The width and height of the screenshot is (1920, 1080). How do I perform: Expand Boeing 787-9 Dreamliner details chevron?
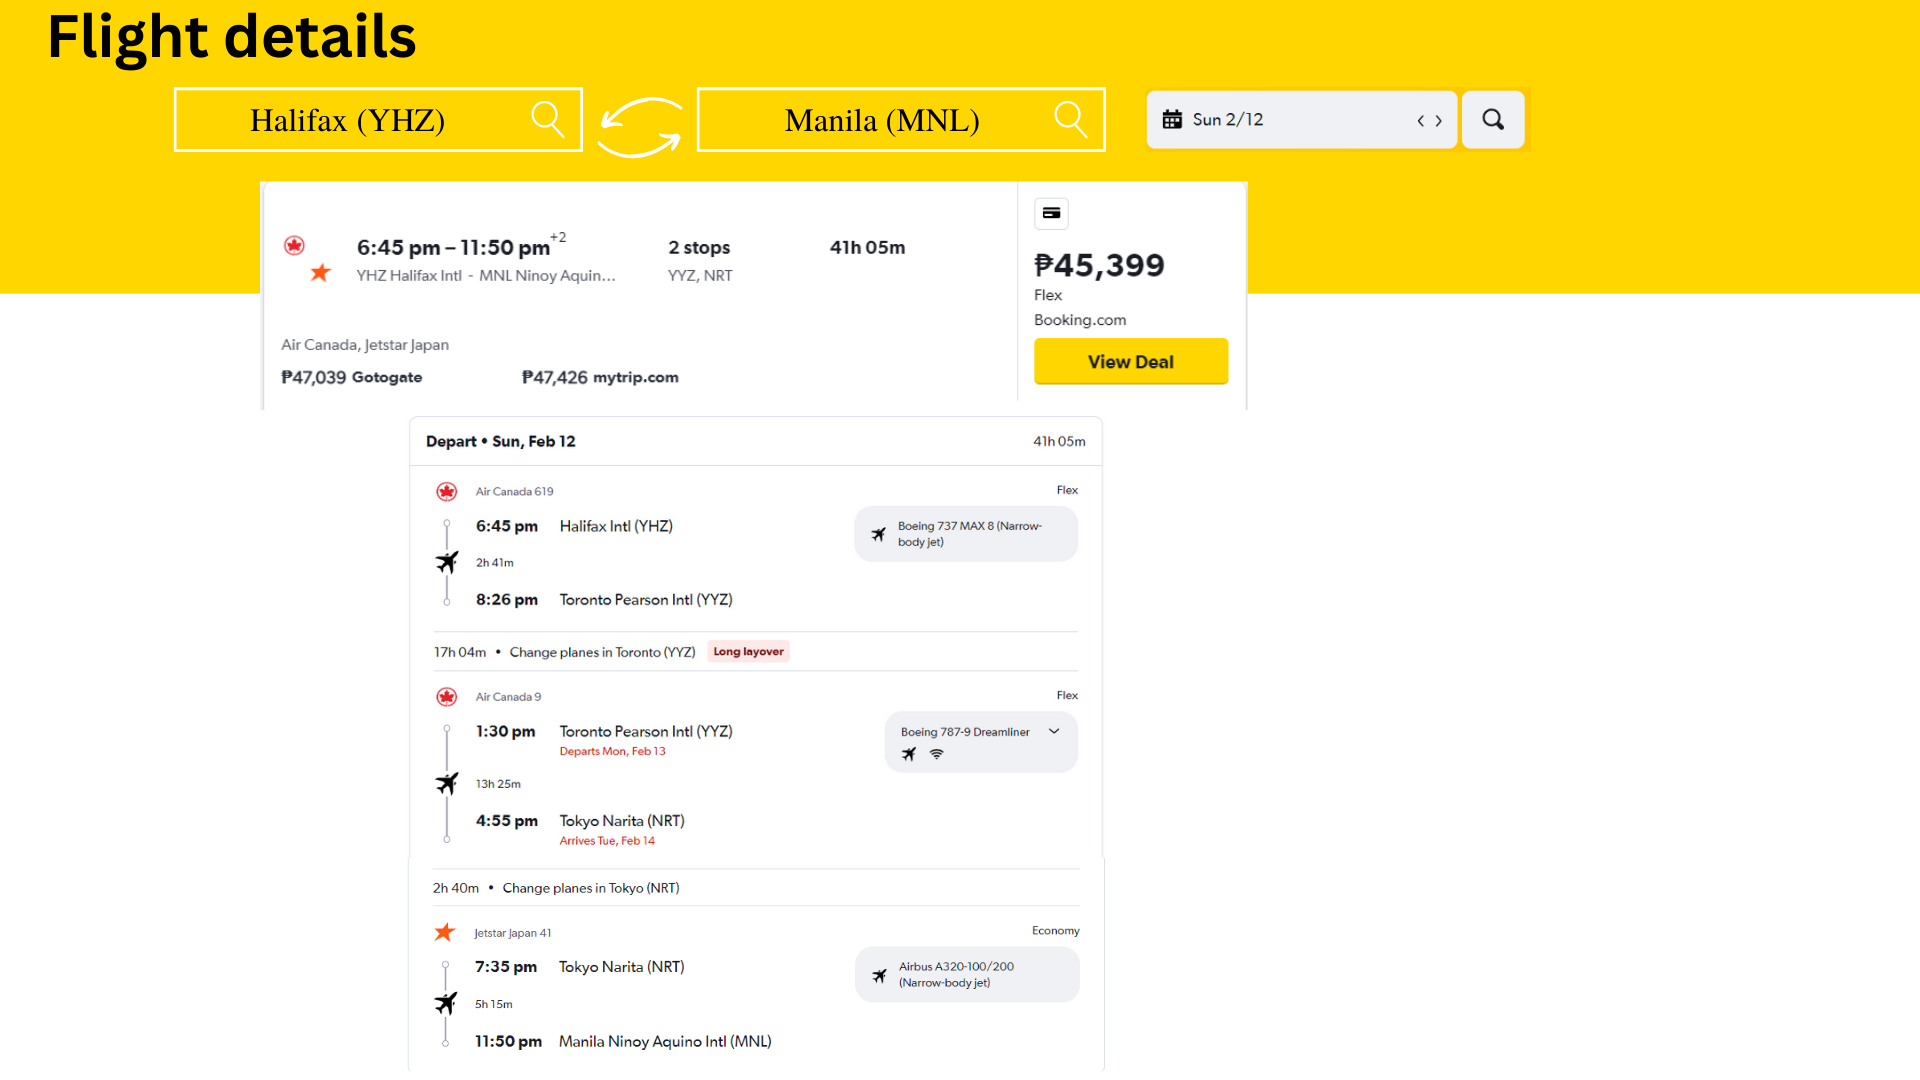pyautogui.click(x=1054, y=731)
